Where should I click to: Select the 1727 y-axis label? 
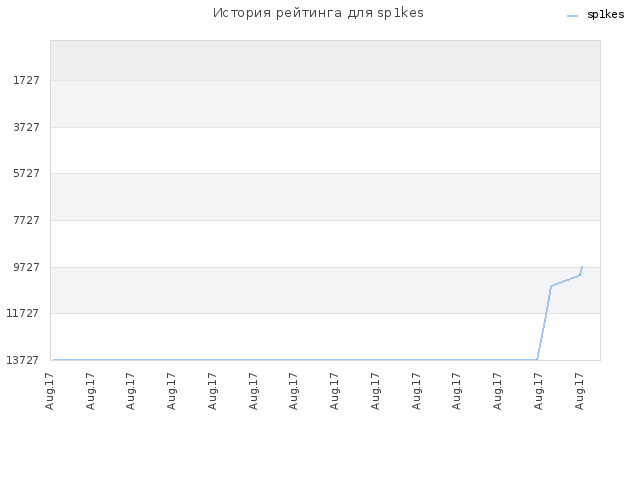pyautogui.click(x=27, y=80)
